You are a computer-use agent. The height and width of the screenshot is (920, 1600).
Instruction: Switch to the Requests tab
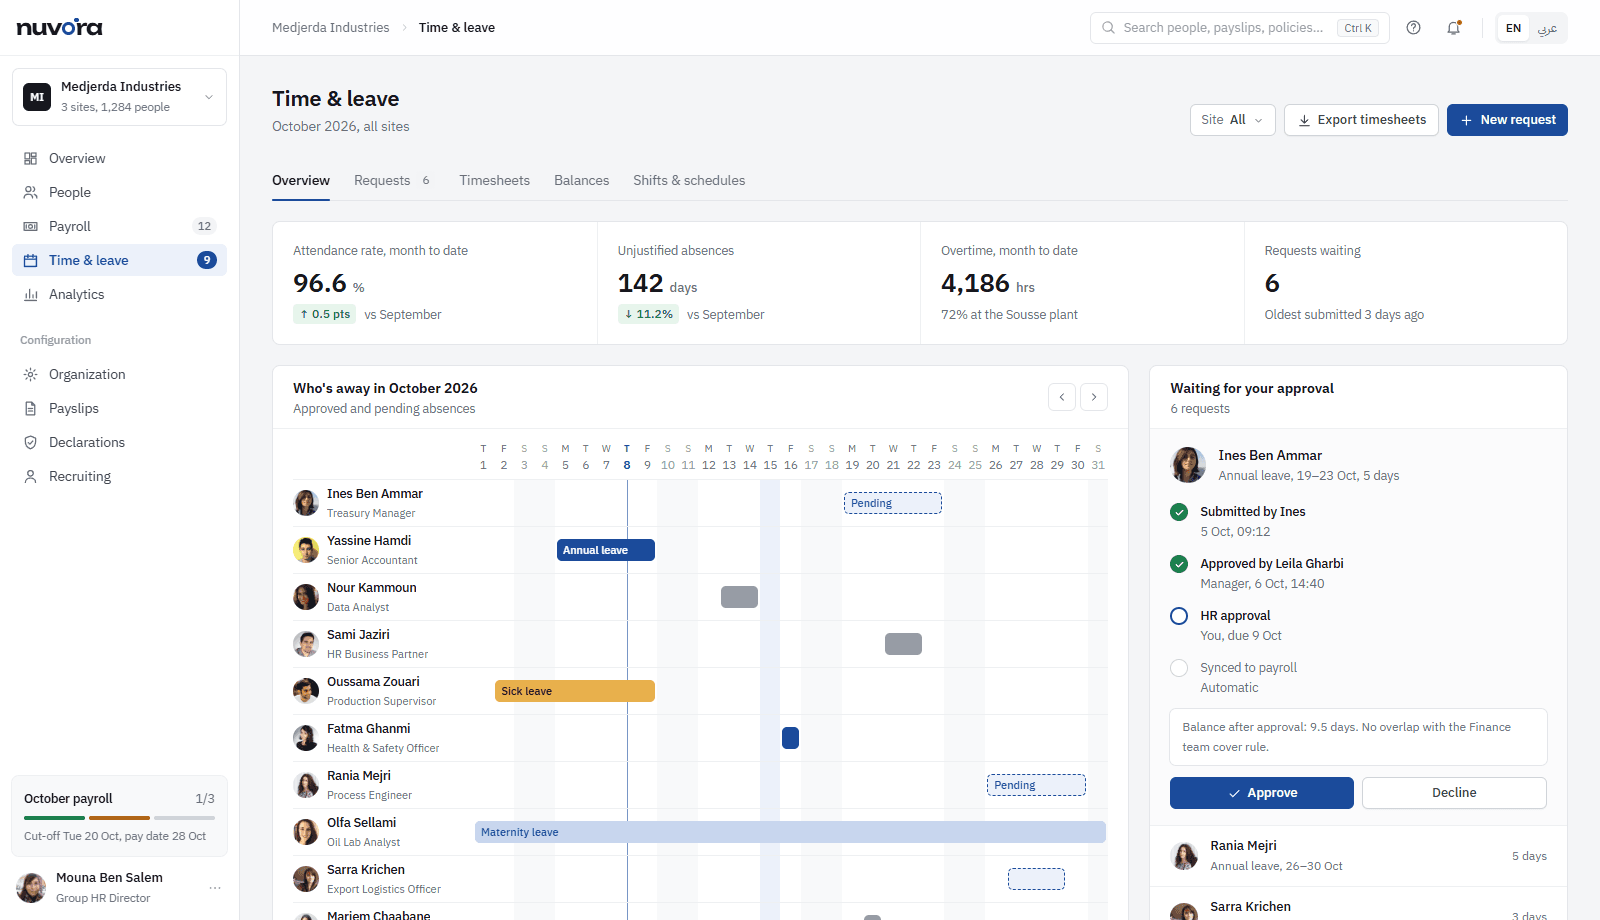click(392, 181)
